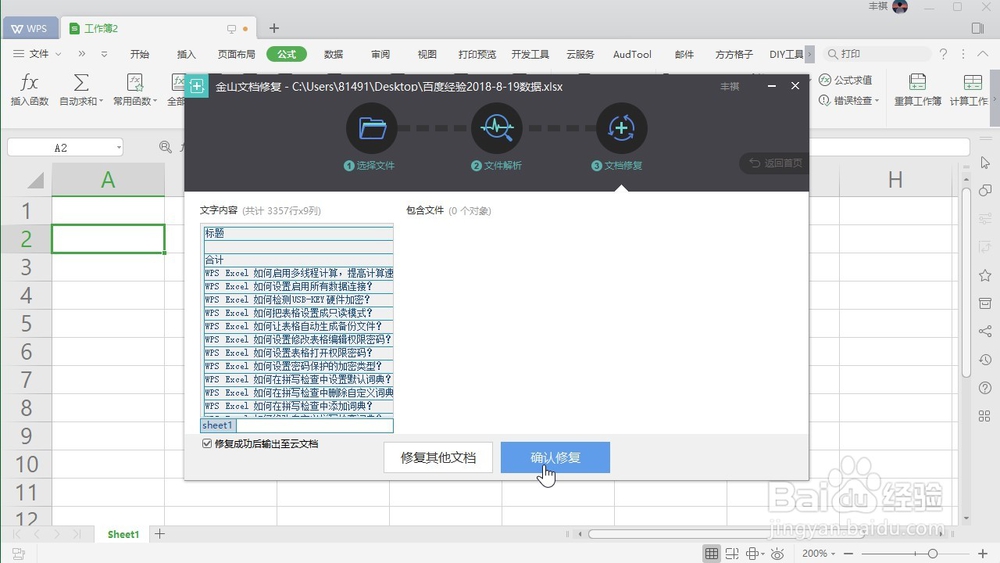Switch to normal grid view in status bar
The image size is (1000, 563).
[x=712, y=553]
